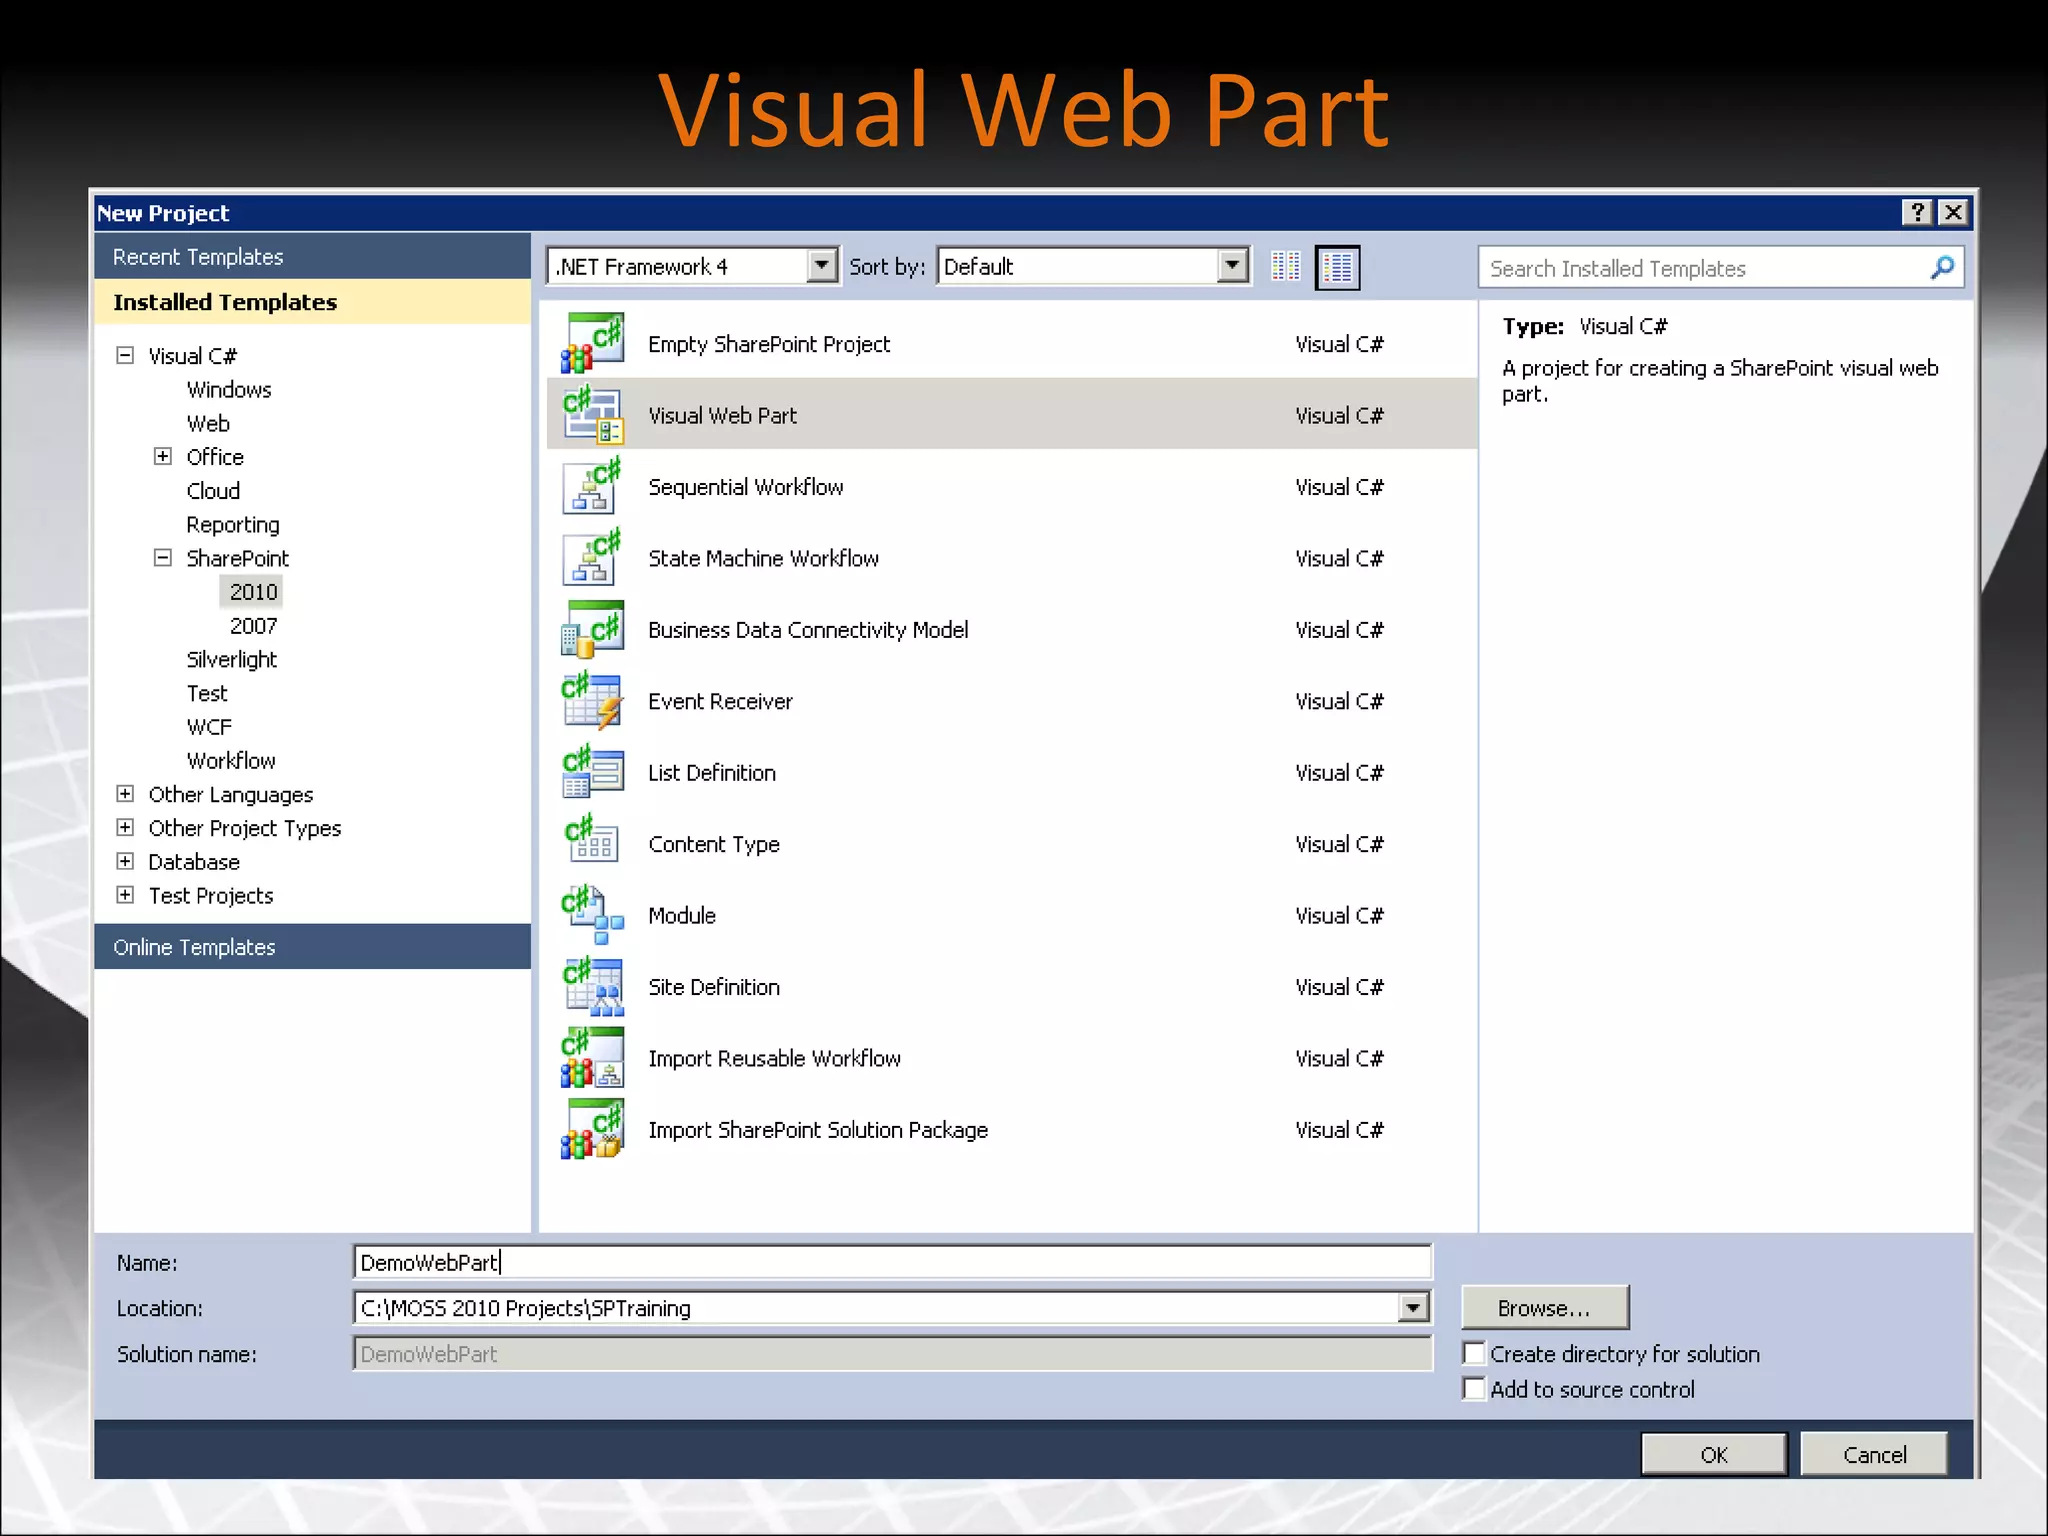This screenshot has height=1536, width=2048.
Task: Close the New Project dialog
Action: tap(1952, 212)
